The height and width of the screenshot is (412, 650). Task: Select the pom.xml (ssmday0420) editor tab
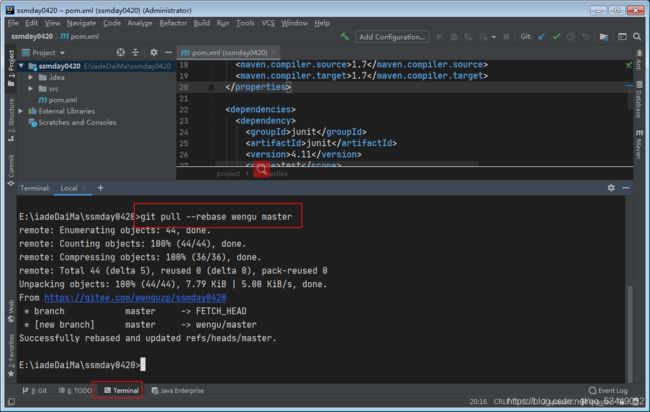[229, 53]
